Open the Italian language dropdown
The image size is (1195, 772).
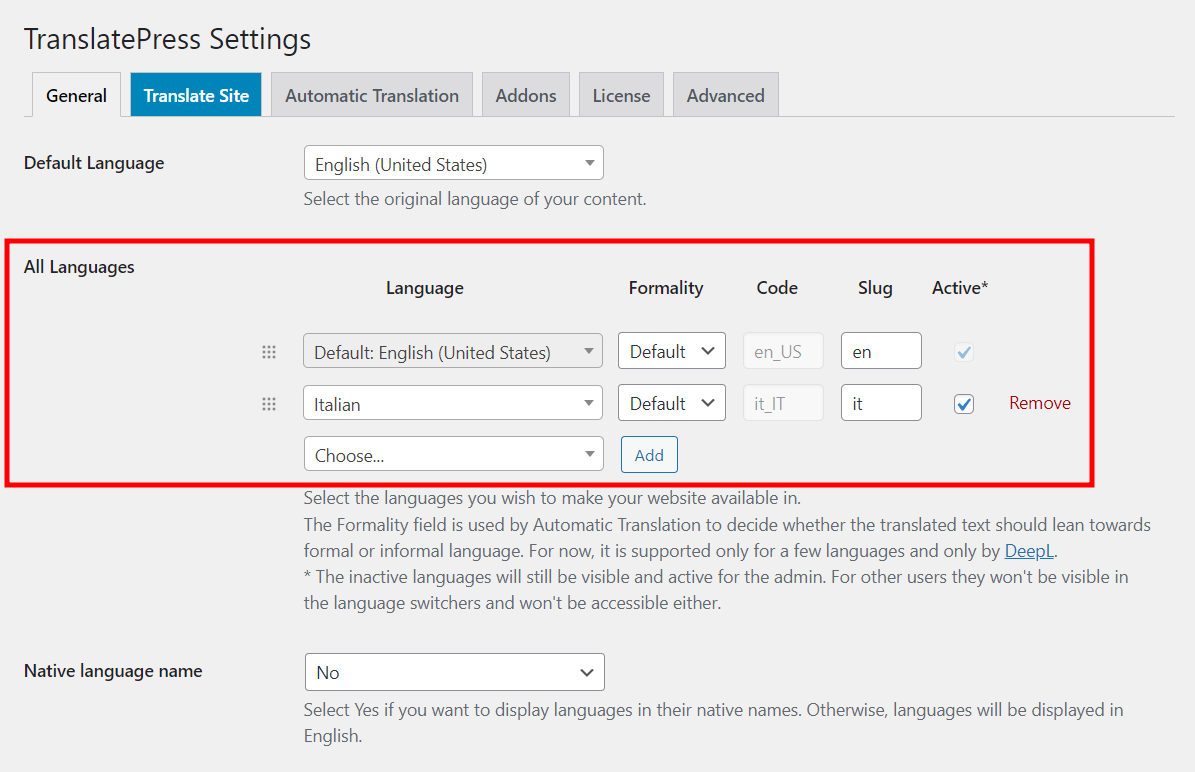click(453, 403)
